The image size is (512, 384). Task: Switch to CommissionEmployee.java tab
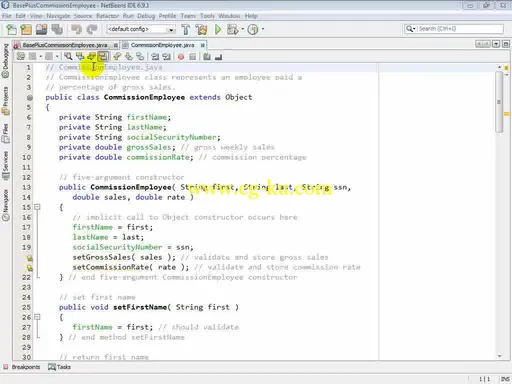(x=162, y=45)
